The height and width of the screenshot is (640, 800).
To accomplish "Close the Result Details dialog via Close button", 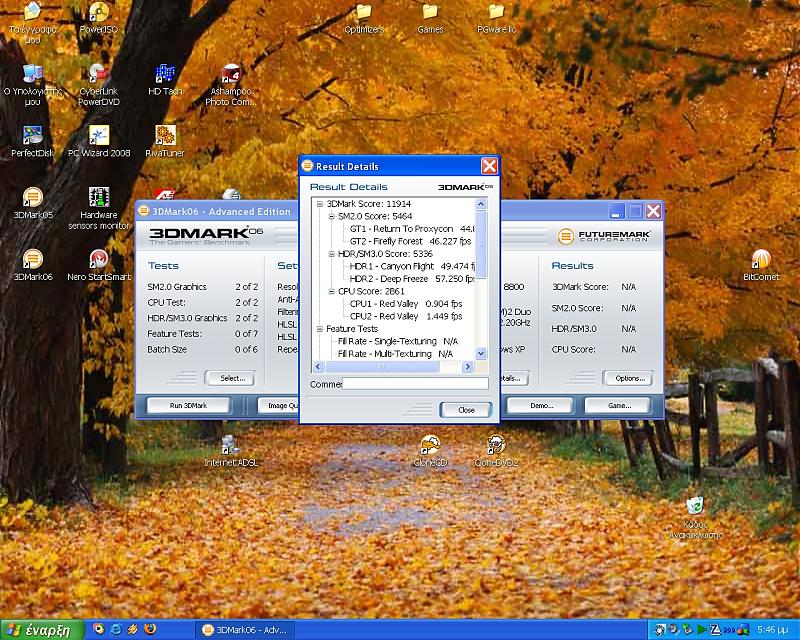I will [x=466, y=410].
